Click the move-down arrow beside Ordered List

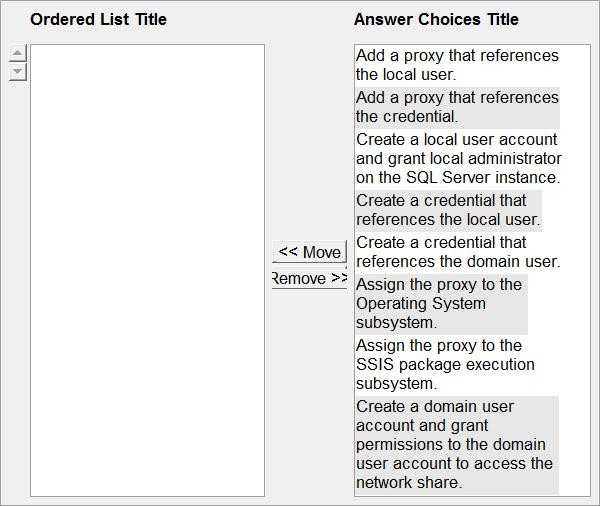tap(18, 72)
